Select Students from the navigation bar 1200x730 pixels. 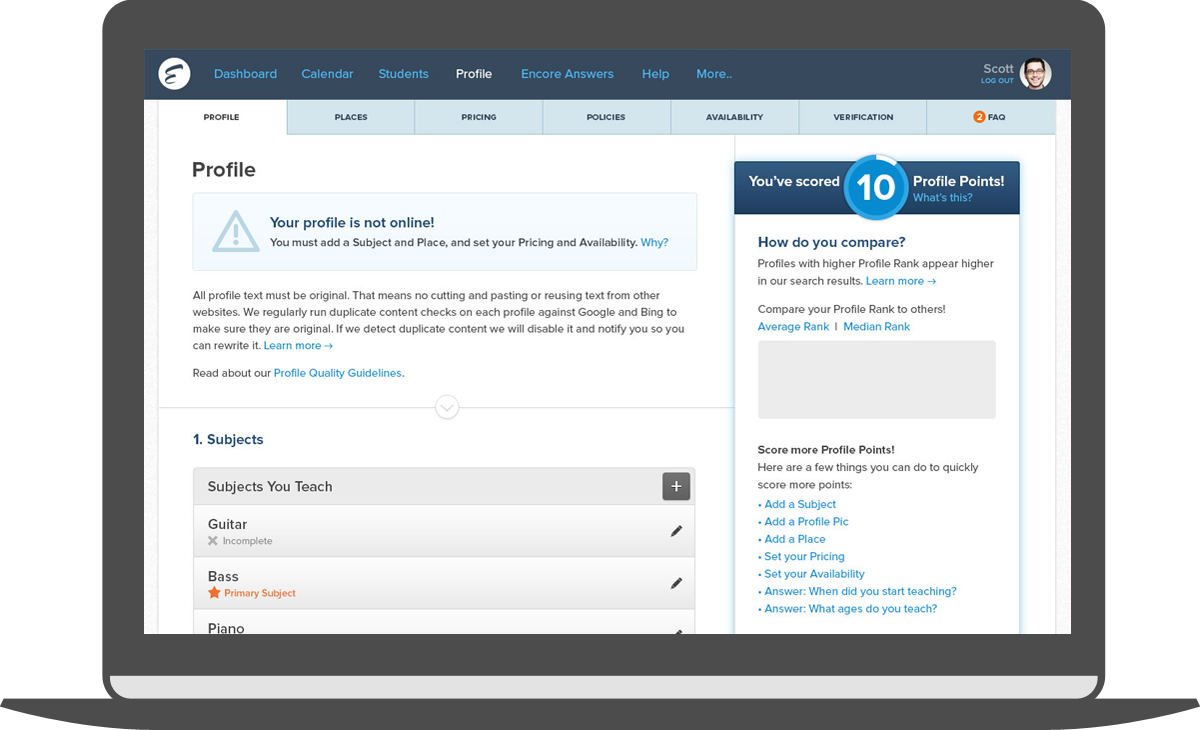click(x=403, y=74)
